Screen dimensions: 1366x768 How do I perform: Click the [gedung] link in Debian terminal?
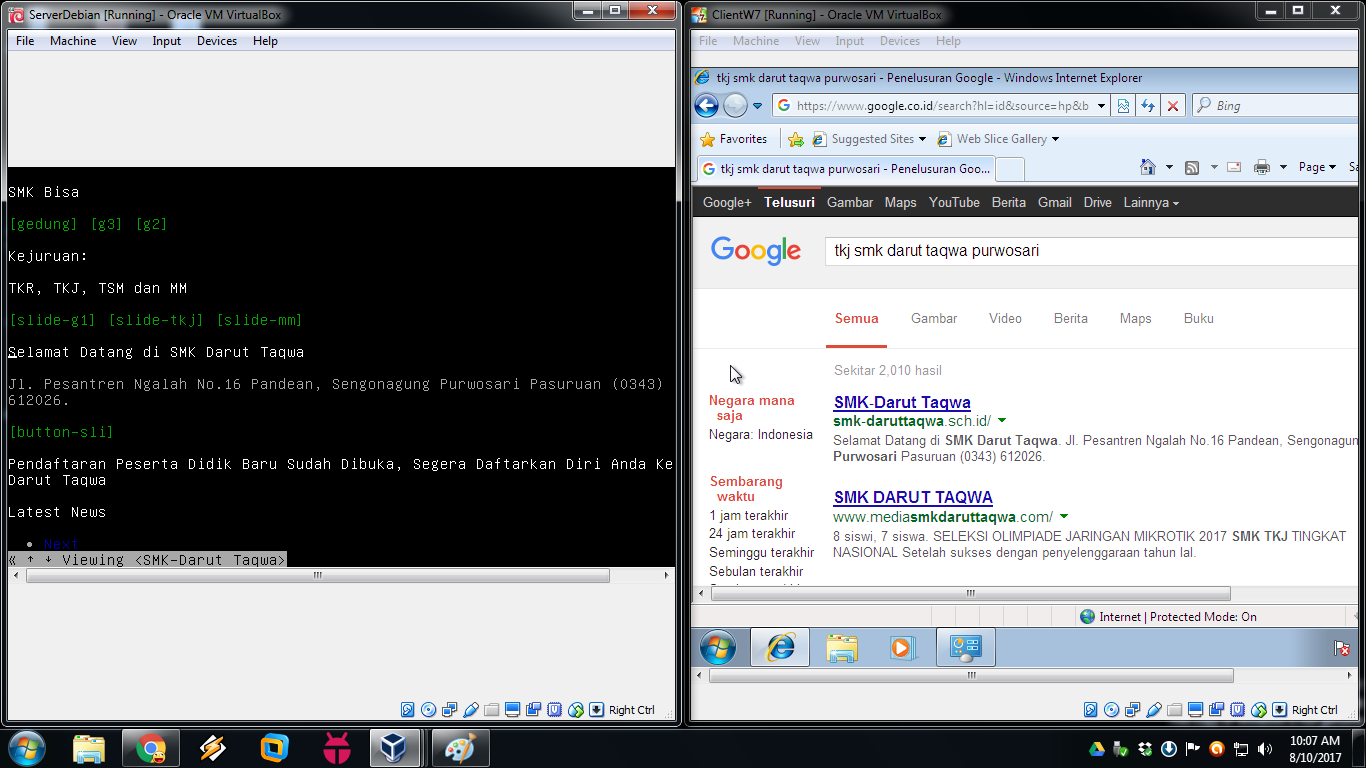click(x=43, y=224)
